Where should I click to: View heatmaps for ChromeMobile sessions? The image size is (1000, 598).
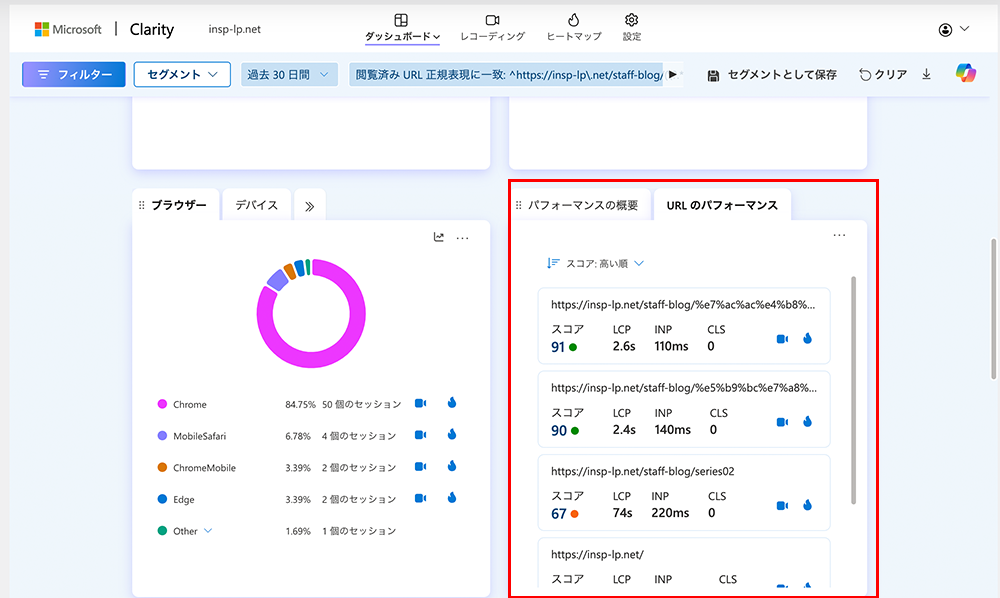452,466
